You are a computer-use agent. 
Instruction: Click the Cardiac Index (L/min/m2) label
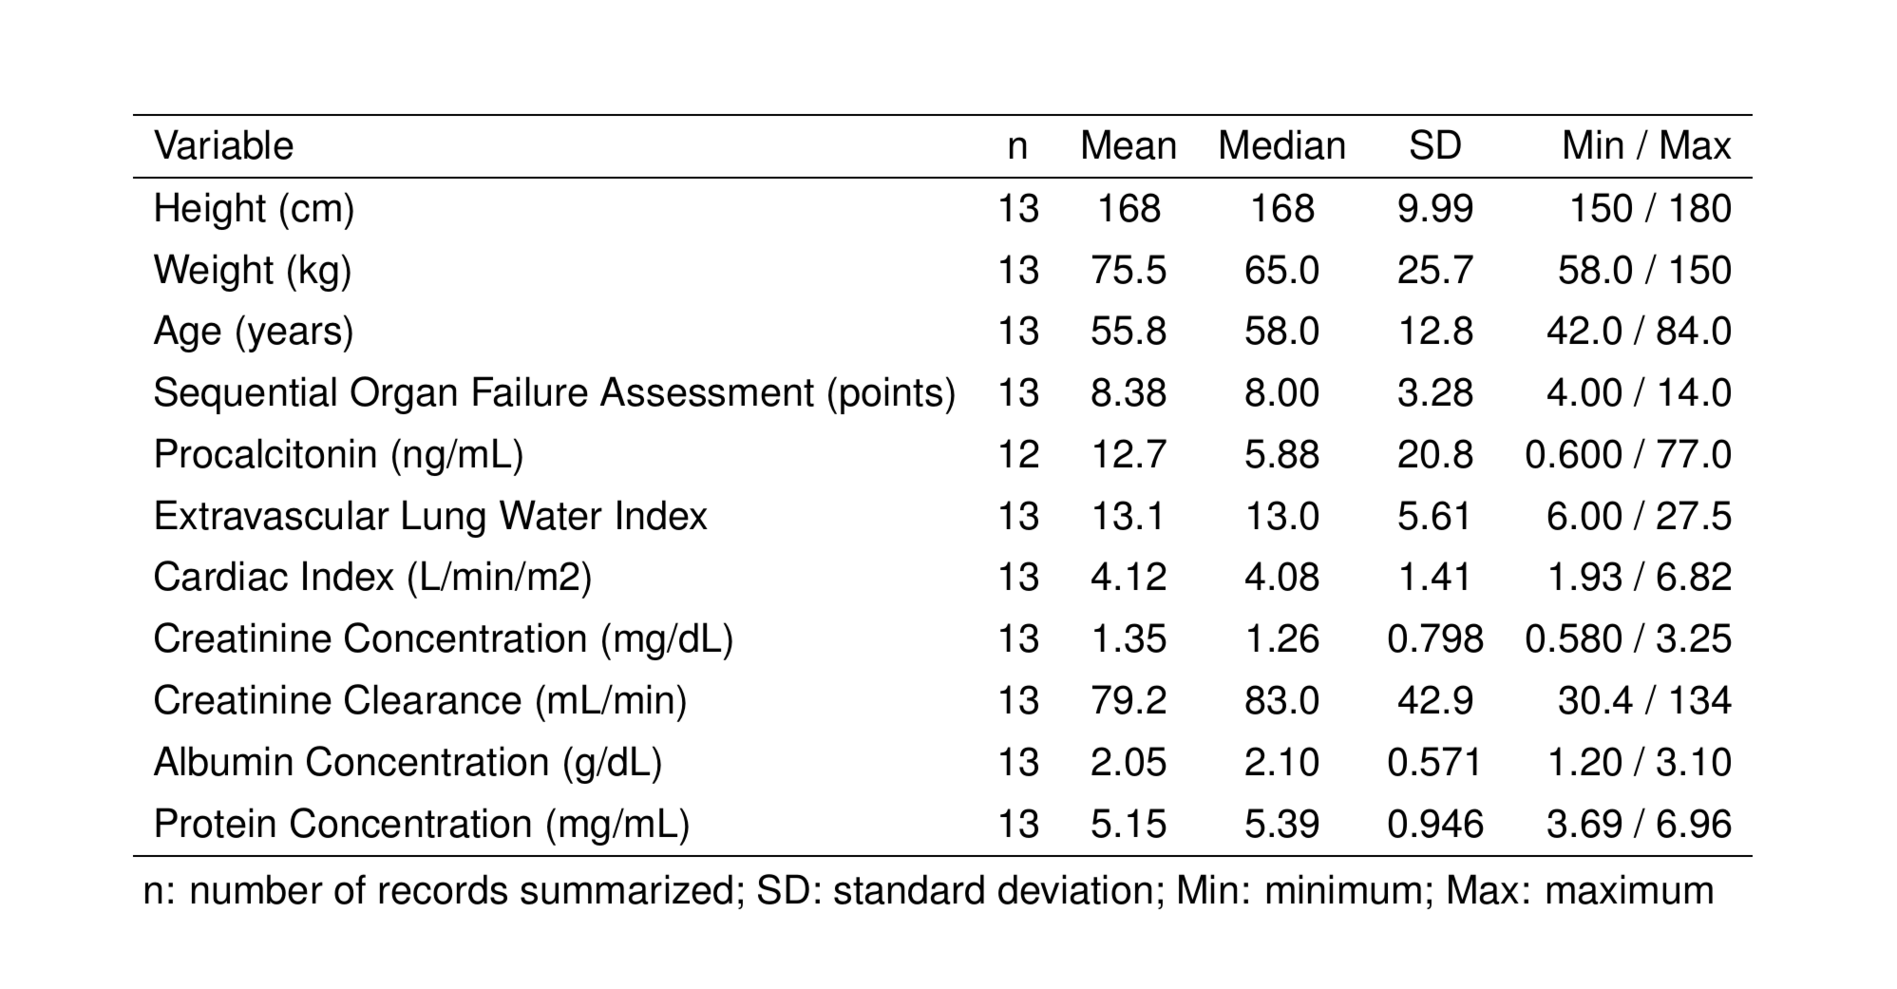click(372, 578)
